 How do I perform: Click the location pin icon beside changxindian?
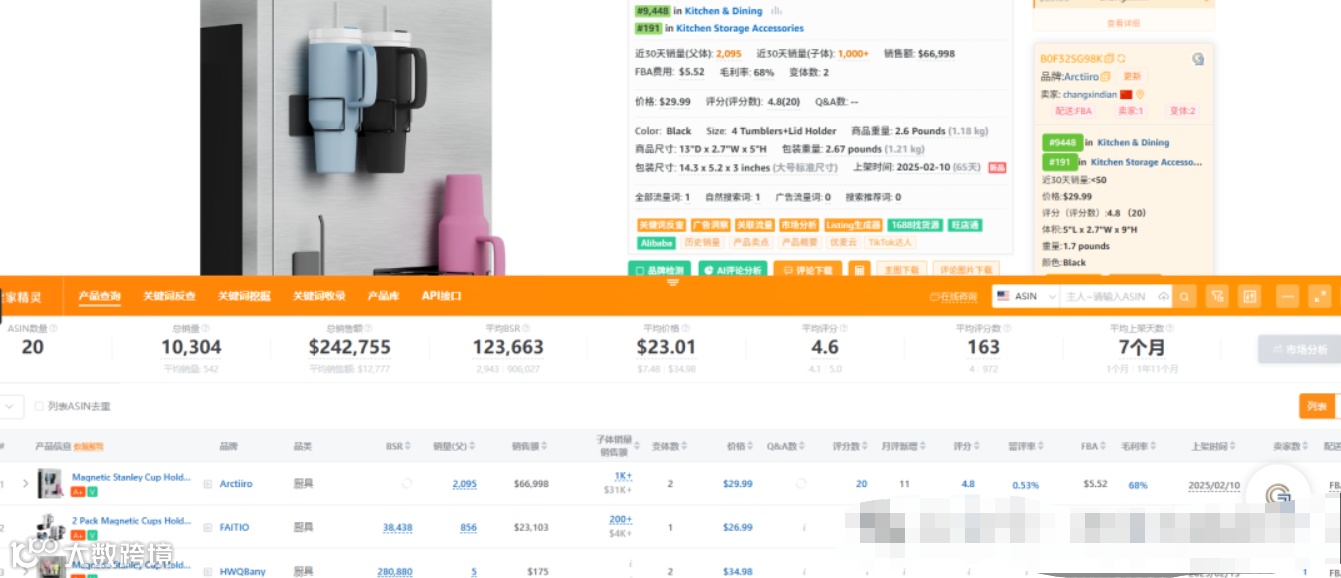[1139, 94]
